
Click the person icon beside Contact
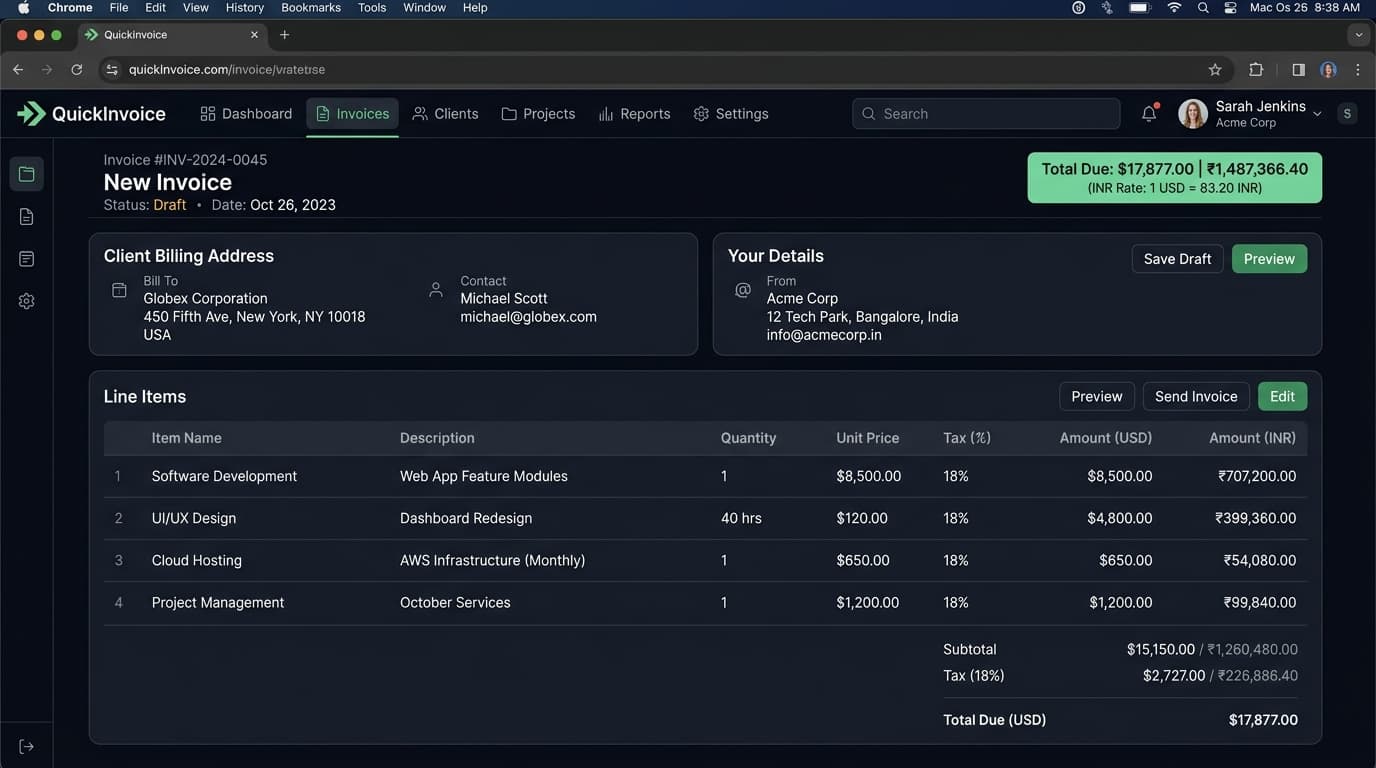[x=435, y=290]
